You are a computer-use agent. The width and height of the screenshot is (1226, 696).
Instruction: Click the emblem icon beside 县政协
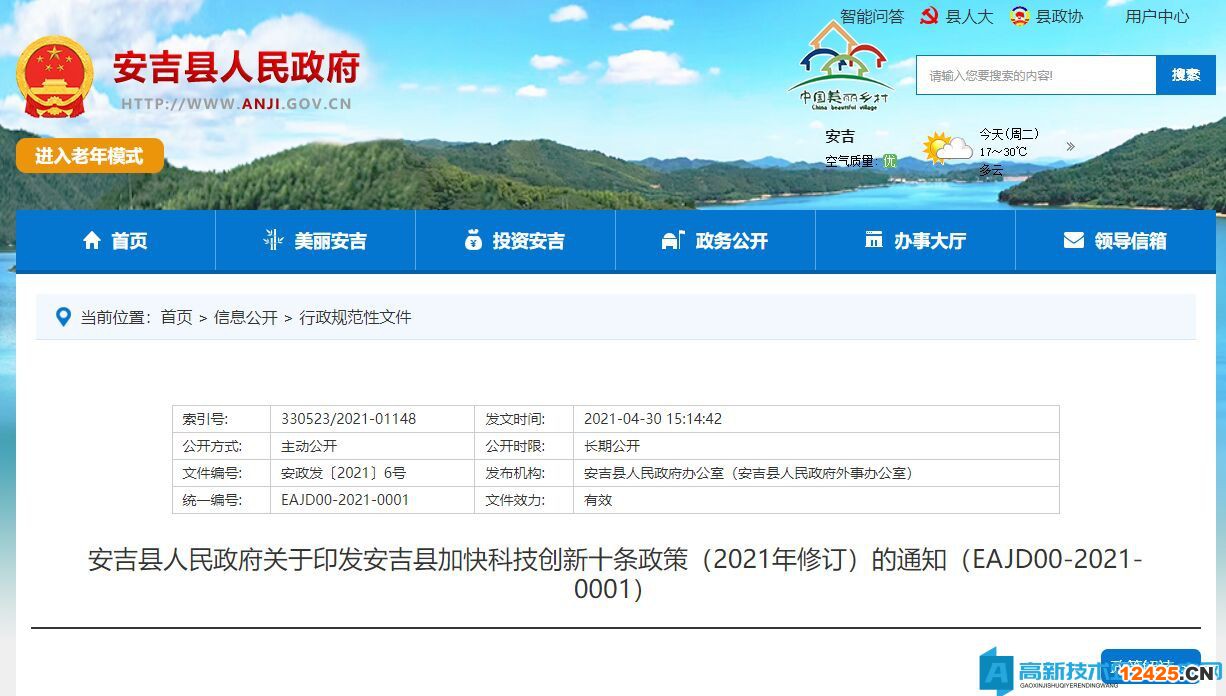coord(1019,16)
